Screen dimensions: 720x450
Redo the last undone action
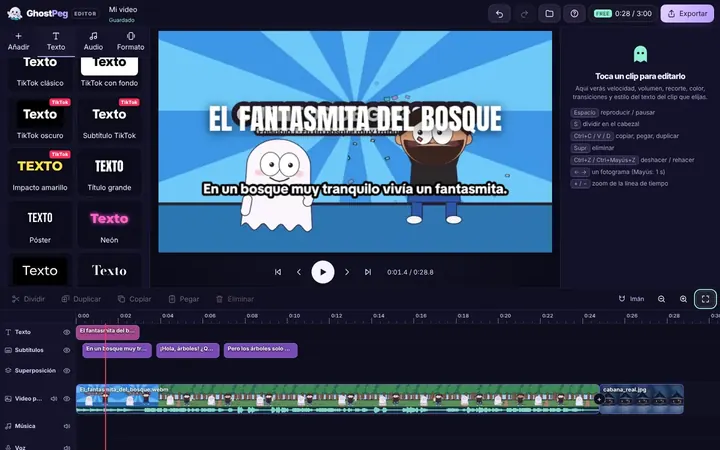(524, 14)
